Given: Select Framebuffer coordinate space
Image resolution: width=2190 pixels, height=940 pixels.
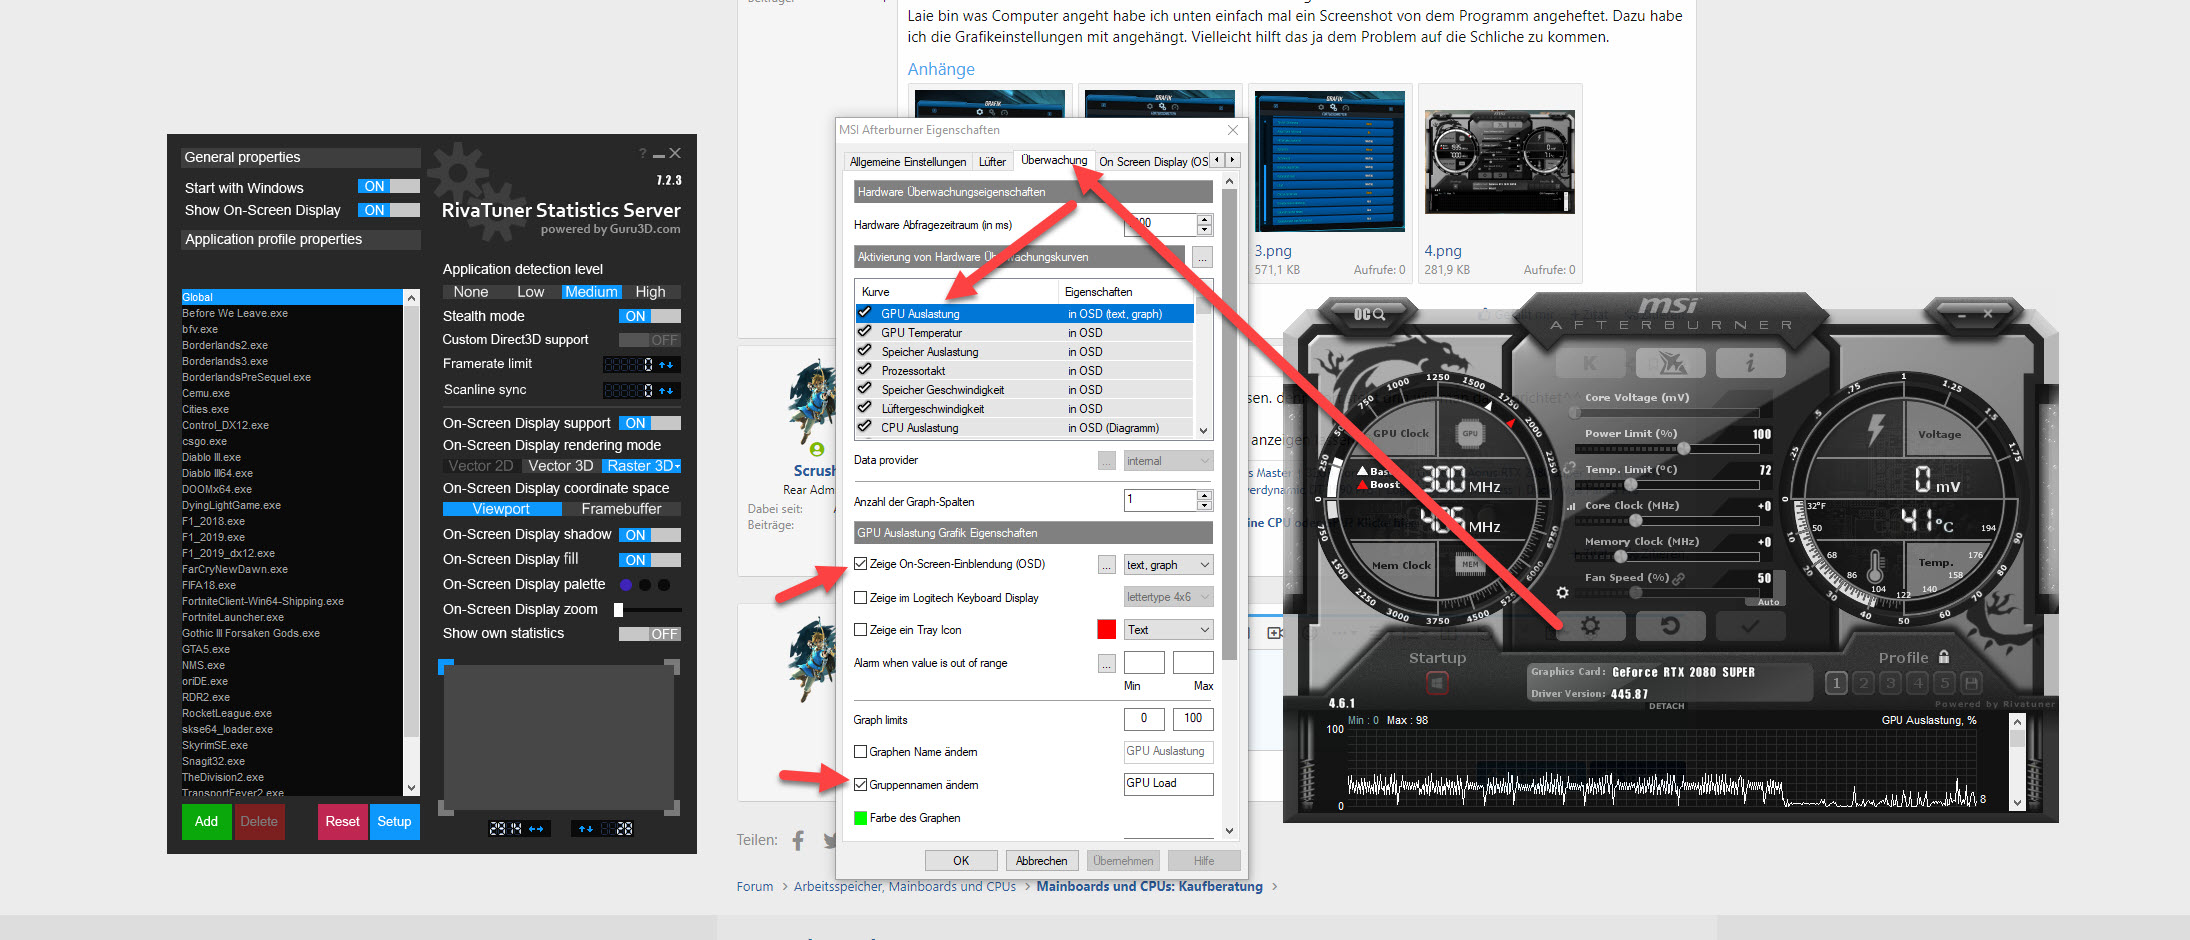Looking at the screenshot, I should [x=621, y=509].
